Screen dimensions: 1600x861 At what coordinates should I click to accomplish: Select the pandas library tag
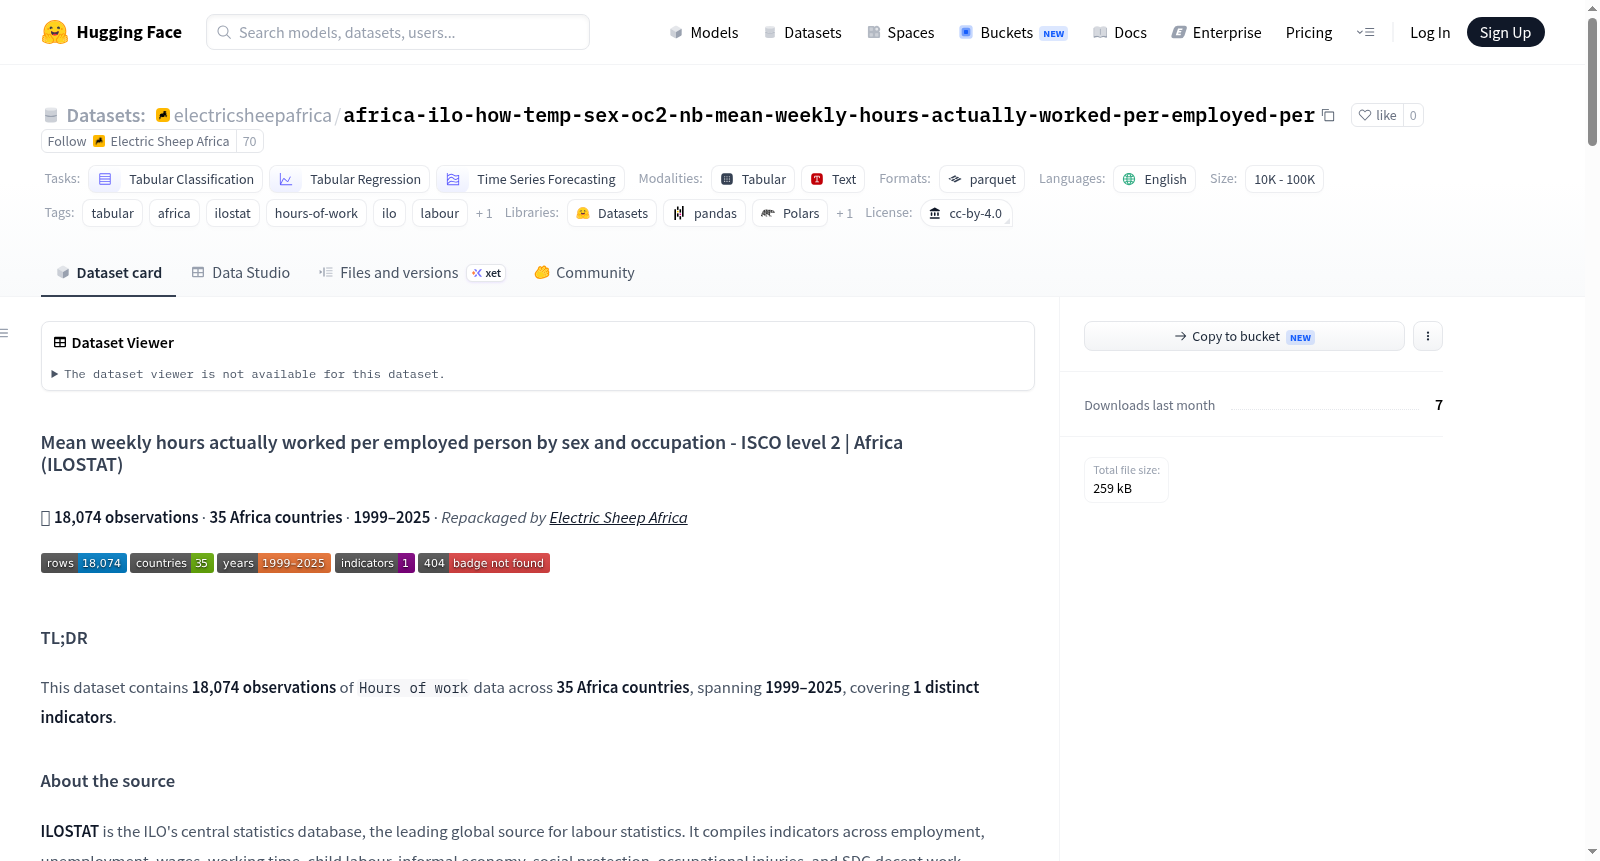(x=704, y=213)
